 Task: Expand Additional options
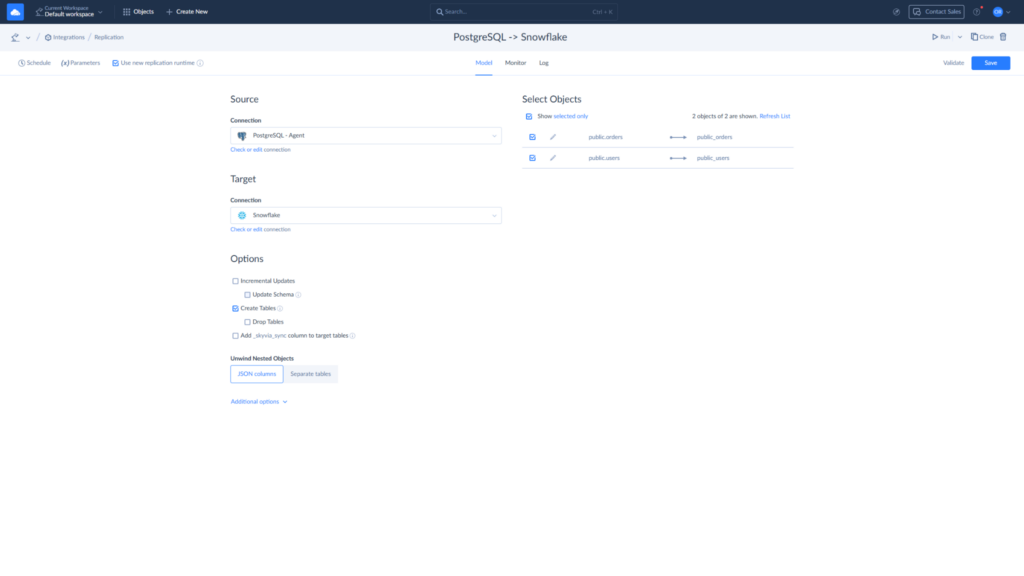click(259, 402)
